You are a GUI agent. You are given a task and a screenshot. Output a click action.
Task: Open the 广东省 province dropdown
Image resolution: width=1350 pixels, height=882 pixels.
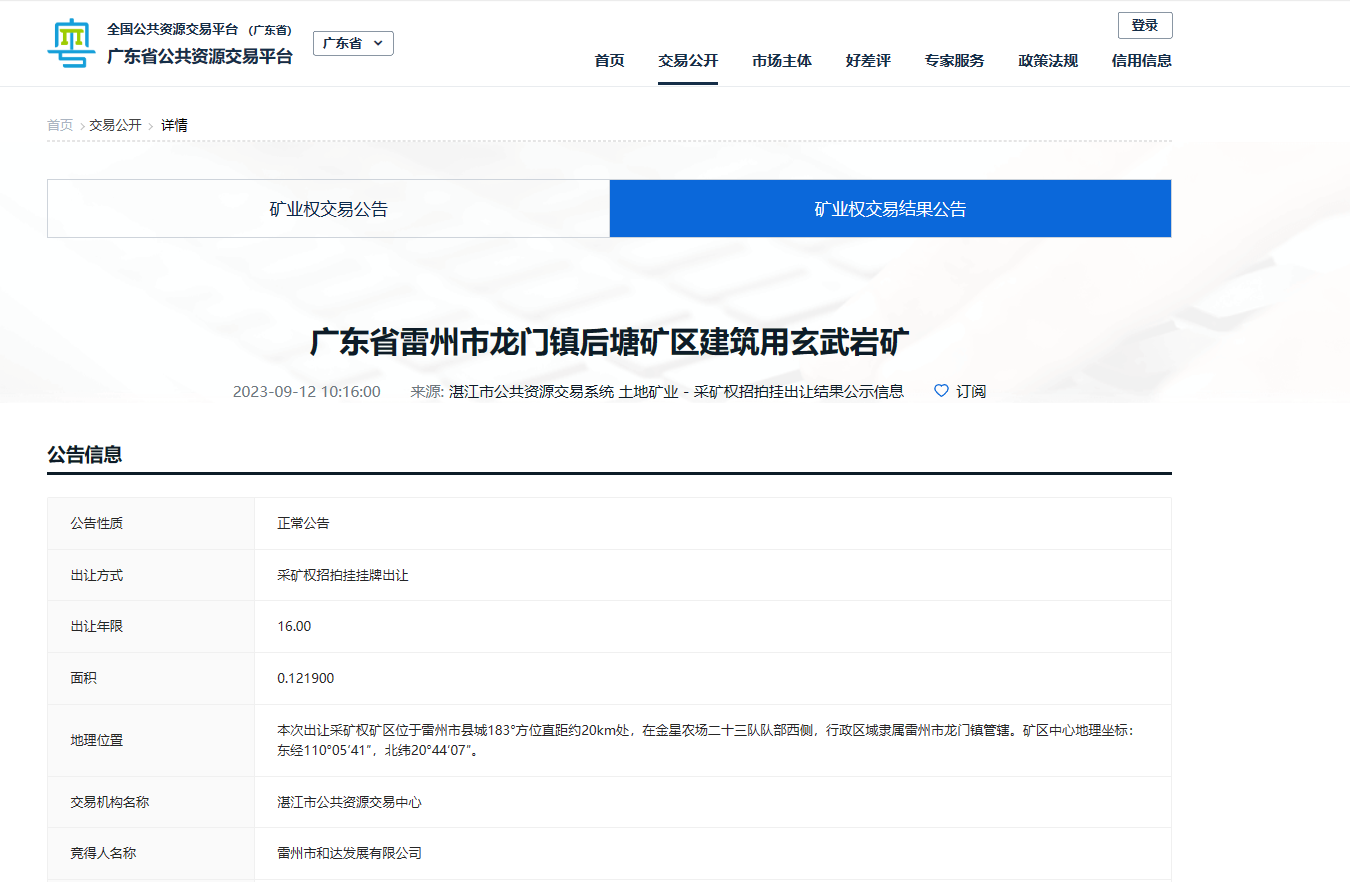[353, 44]
